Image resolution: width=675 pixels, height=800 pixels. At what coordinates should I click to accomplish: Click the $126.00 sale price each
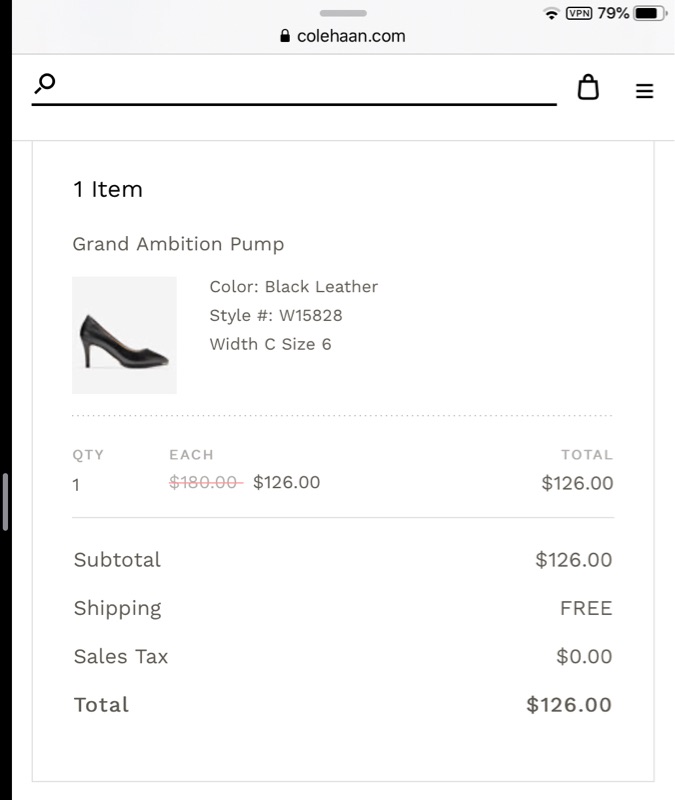286,482
